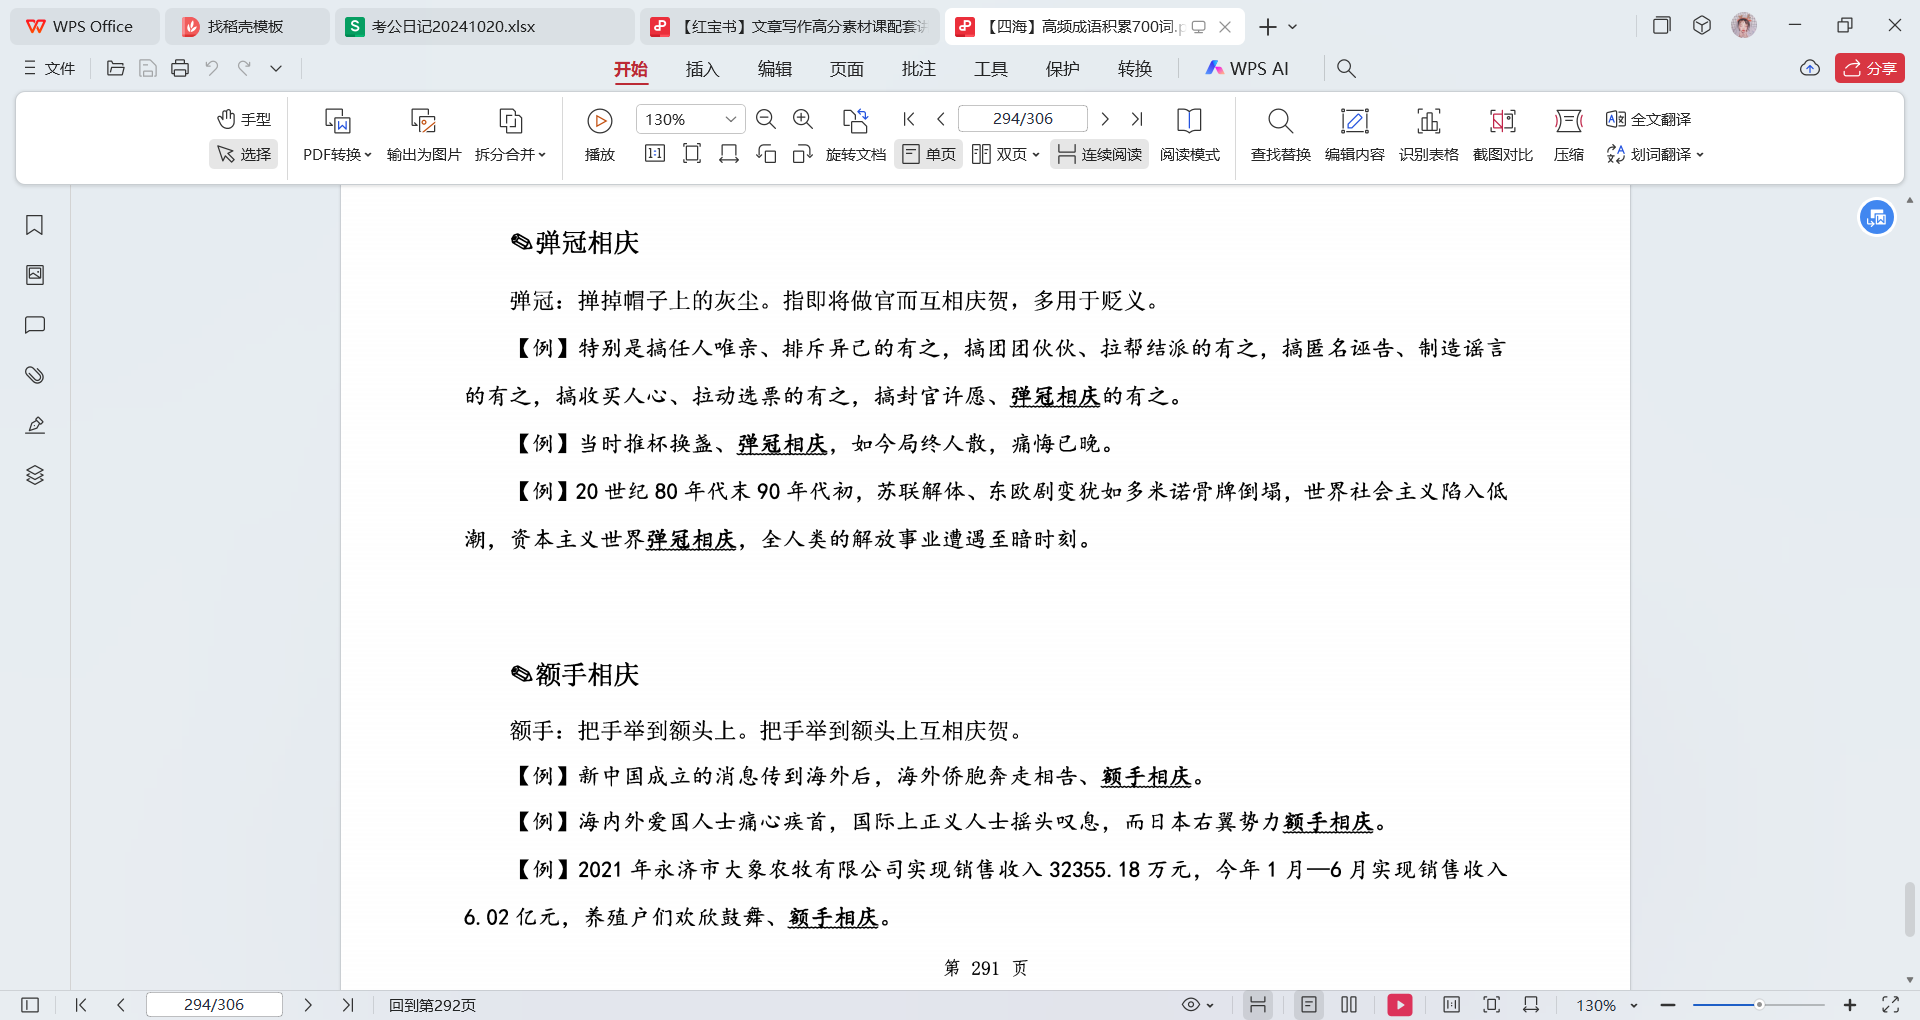Open the 批注 ribbon tab

918,68
